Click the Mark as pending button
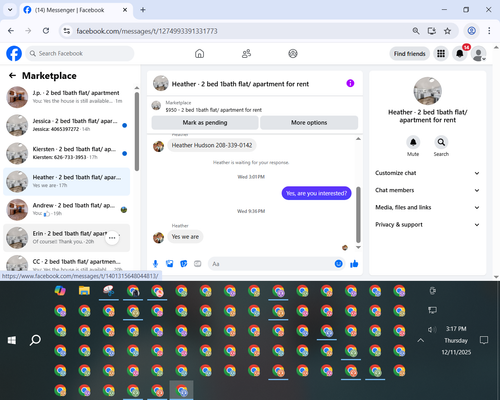Screen dimensions: 500x400 [x=205, y=122]
